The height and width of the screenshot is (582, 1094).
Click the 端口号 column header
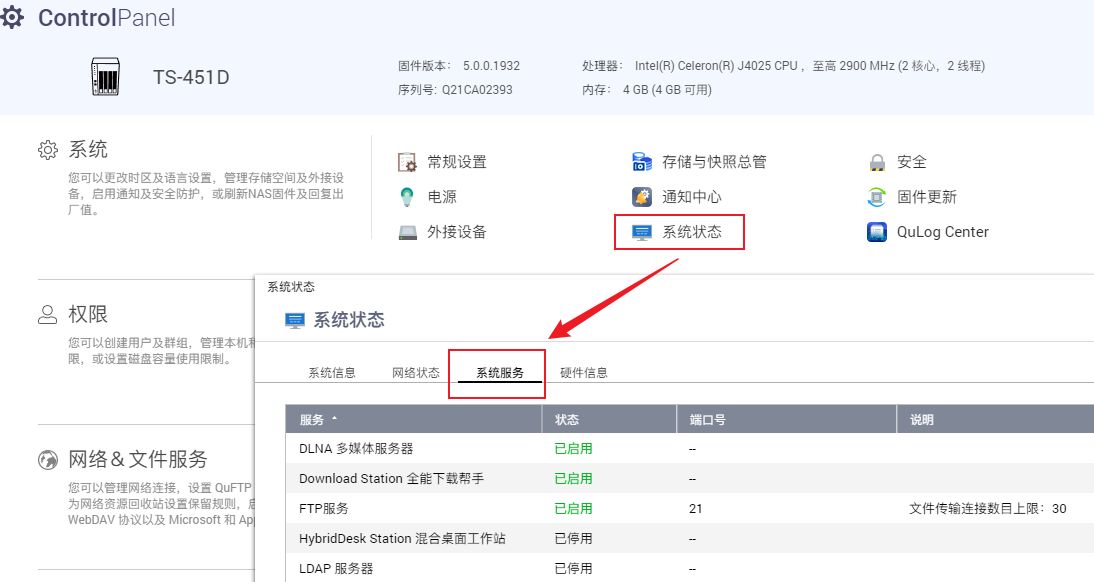coord(706,420)
